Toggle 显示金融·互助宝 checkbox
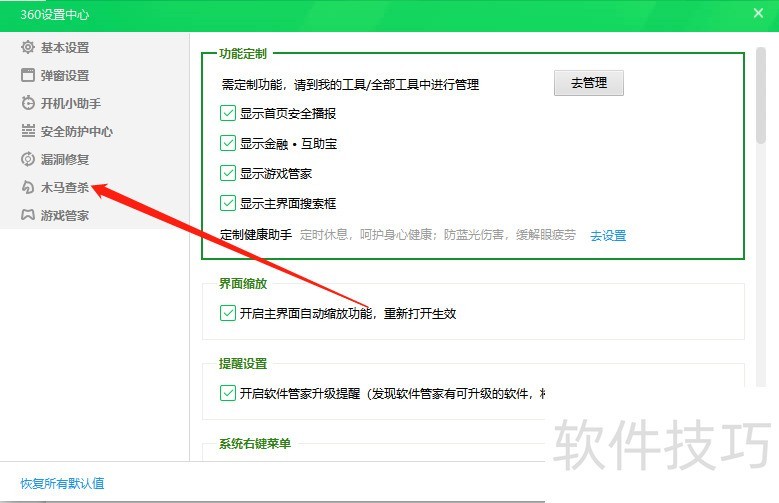 pos(228,143)
